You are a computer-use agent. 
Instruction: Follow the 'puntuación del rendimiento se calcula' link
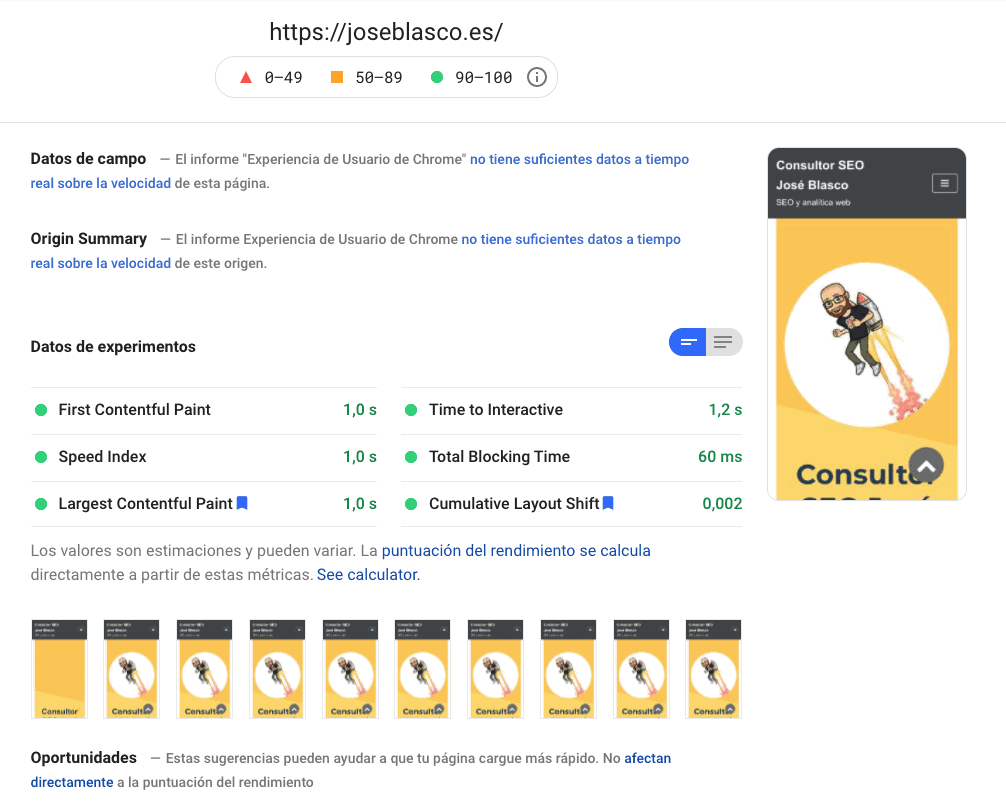coord(516,550)
